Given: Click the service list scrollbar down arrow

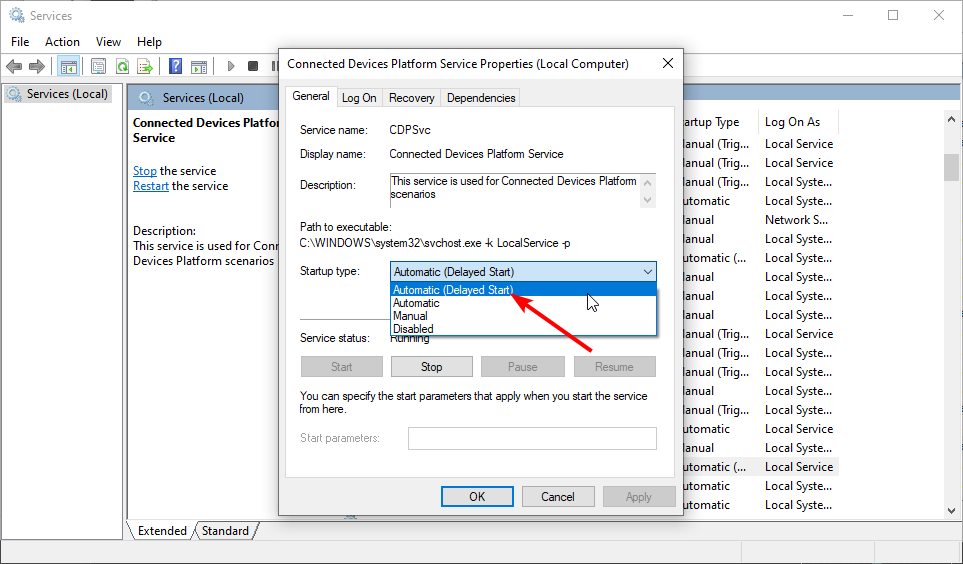Looking at the screenshot, I should (951, 510).
